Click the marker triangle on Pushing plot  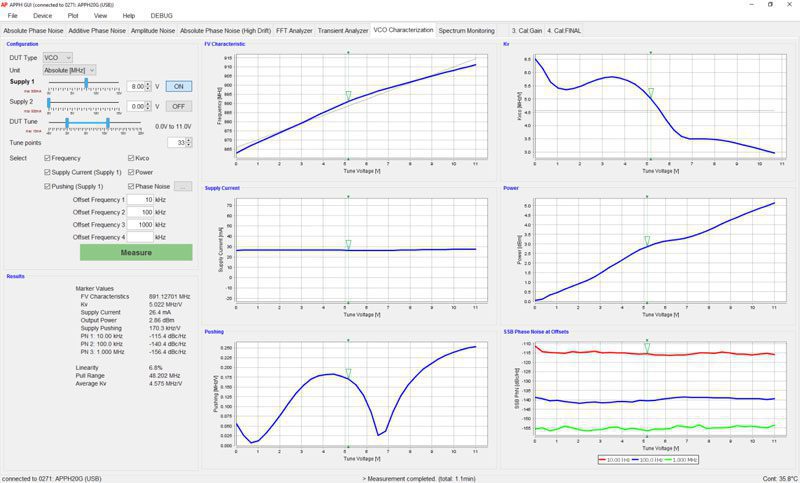coord(348,373)
